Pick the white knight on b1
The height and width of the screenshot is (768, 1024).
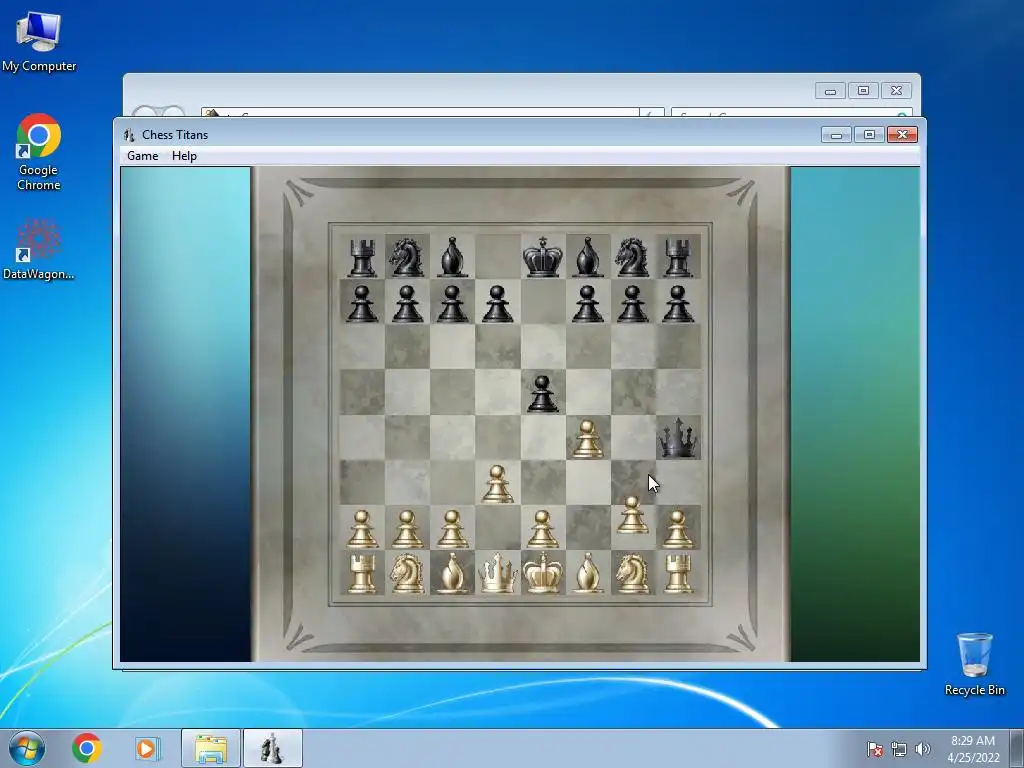coord(407,573)
